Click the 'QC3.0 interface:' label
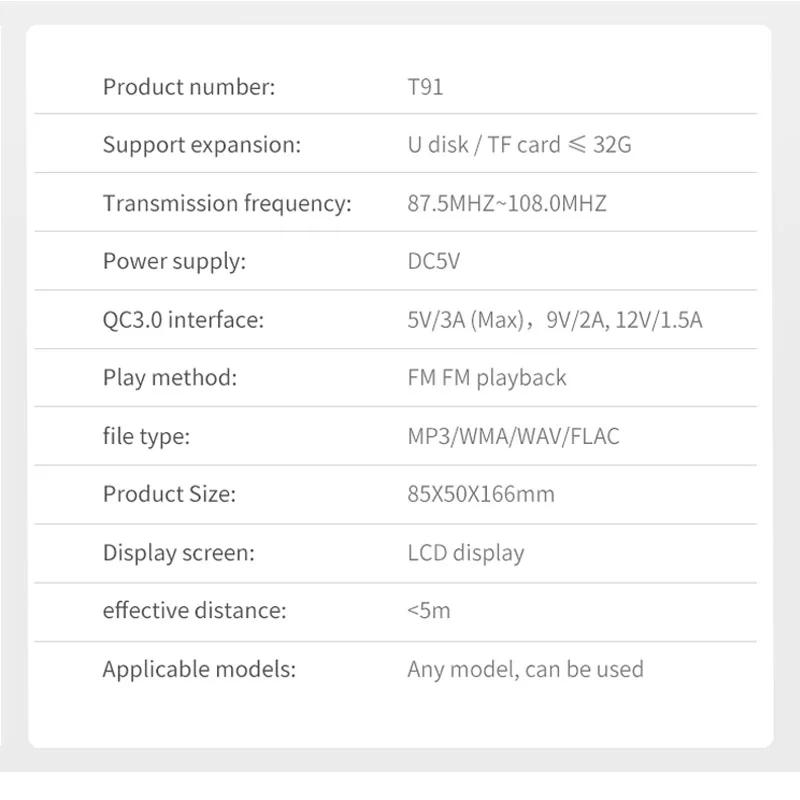Viewport: 800px width, 800px height. [183, 320]
